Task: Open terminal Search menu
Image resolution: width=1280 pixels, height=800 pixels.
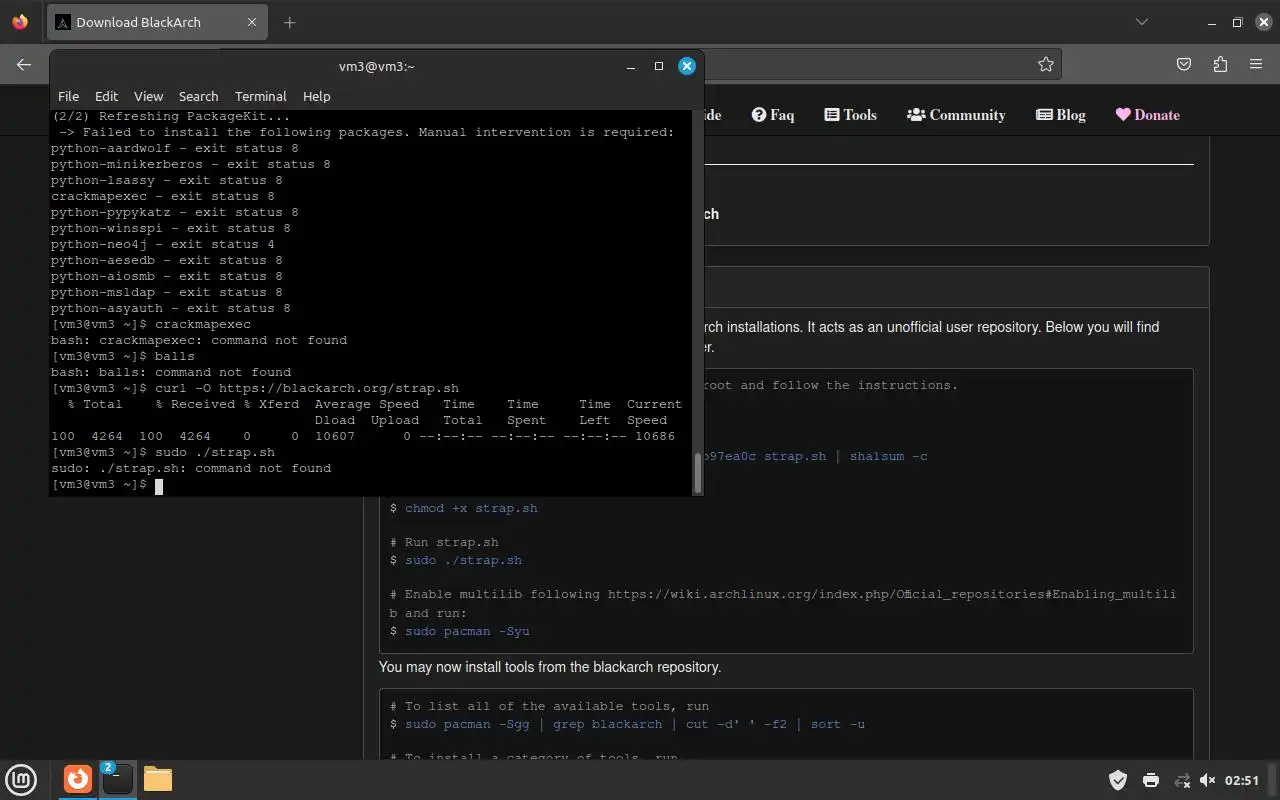Action: (x=198, y=96)
